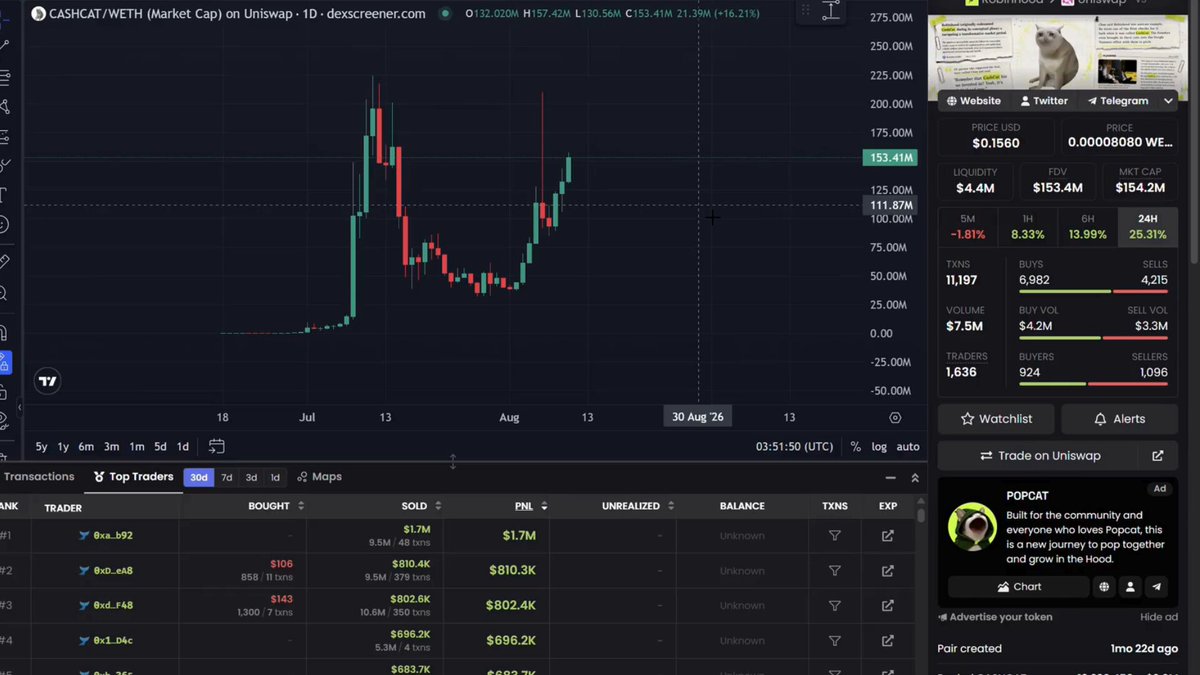Open the Top Traders tab
Image resolution: width=1200 pixels, height=675 pixels.
[x=134, y=477]
